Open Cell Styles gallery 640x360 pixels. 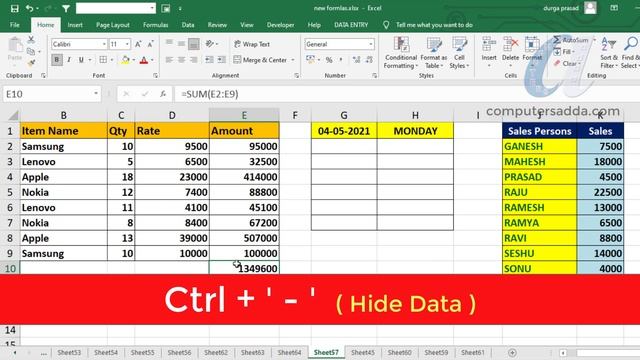(459, 53)
